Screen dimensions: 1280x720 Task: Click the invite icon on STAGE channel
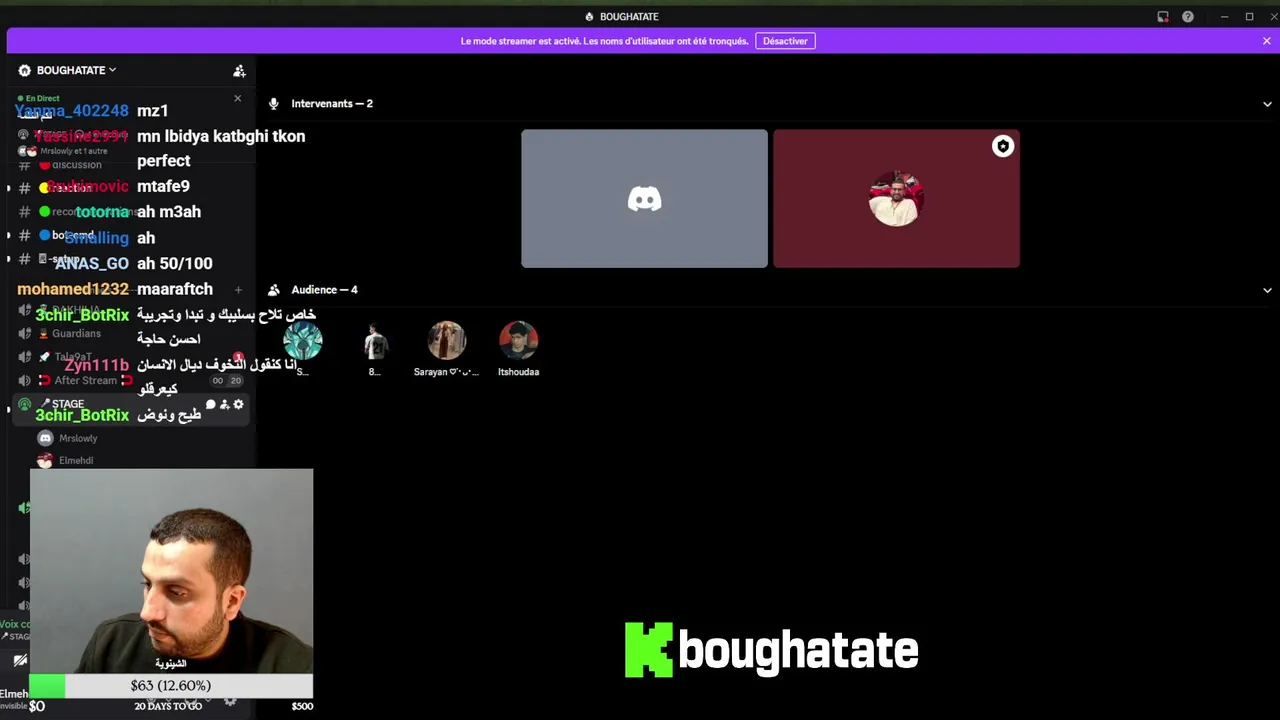(224, 404)
